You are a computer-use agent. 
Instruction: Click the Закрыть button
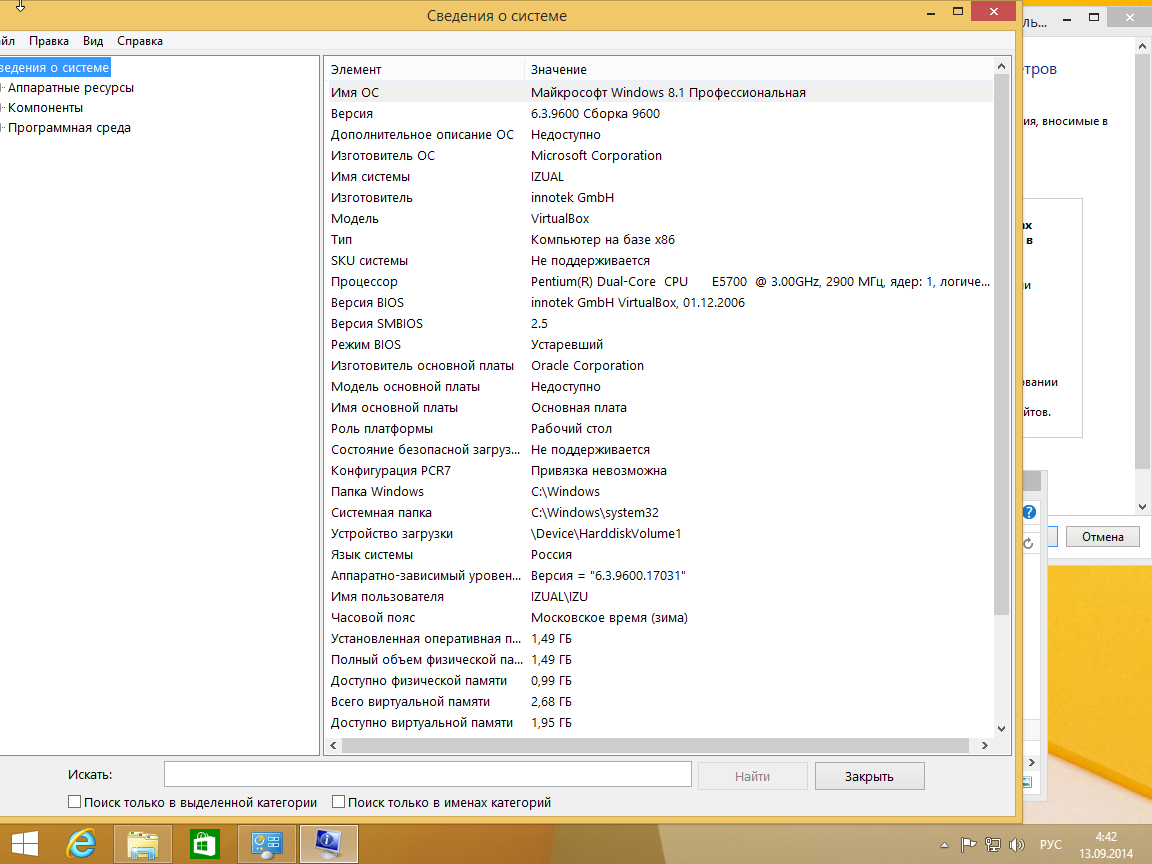pyautogui.click(x=869, y=776)
